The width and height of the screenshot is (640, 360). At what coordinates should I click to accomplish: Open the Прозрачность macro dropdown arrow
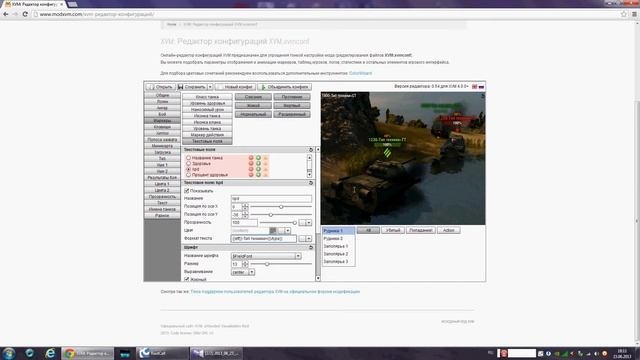coord(309,222)
